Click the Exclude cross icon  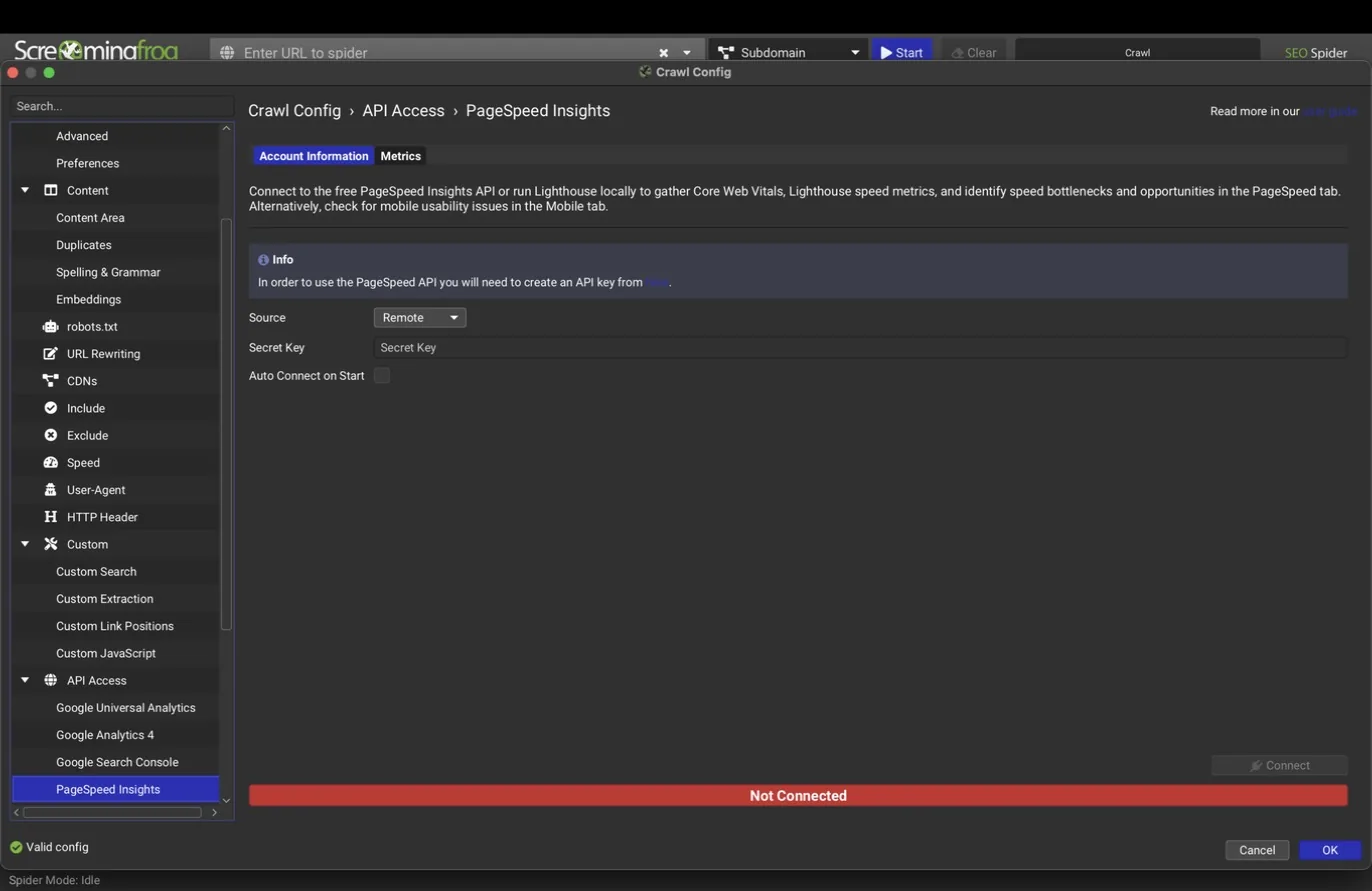50,435
